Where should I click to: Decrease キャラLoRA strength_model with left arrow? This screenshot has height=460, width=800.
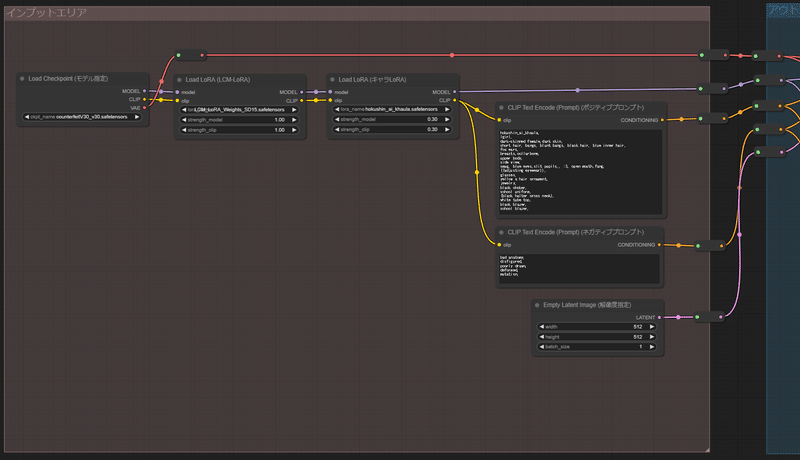pyautogui.click(x=337, y=119)
